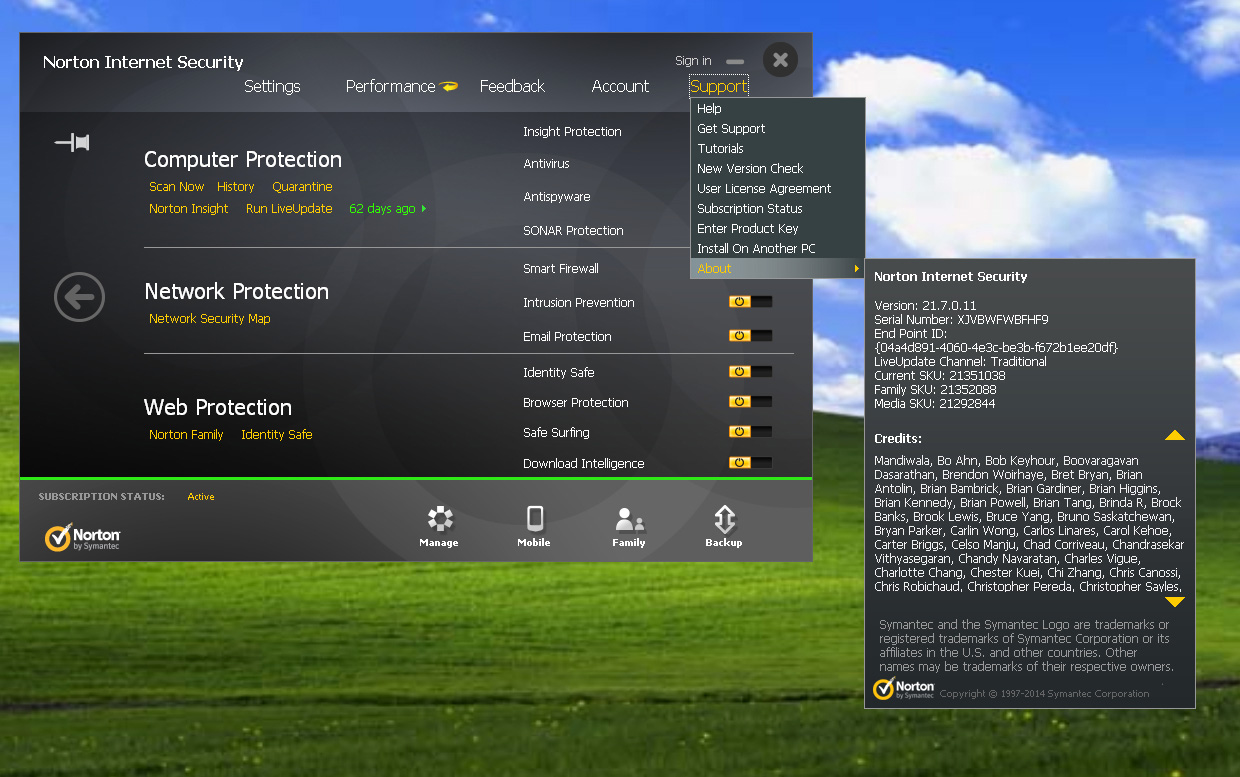This screenshot has width=1240, height=777.
Task: Click the SONAR Protection label
Action: pyautogui.click(x=573, y=231)
